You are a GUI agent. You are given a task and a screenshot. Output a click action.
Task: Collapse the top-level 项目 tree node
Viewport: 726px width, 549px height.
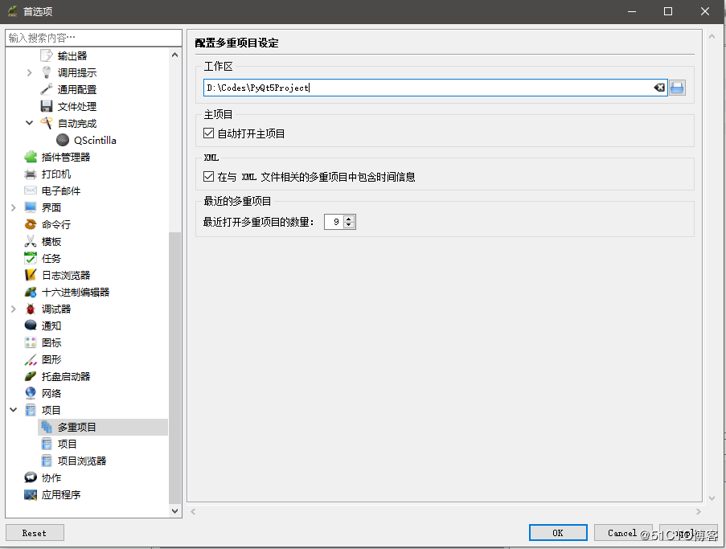(x=13, y=410)
